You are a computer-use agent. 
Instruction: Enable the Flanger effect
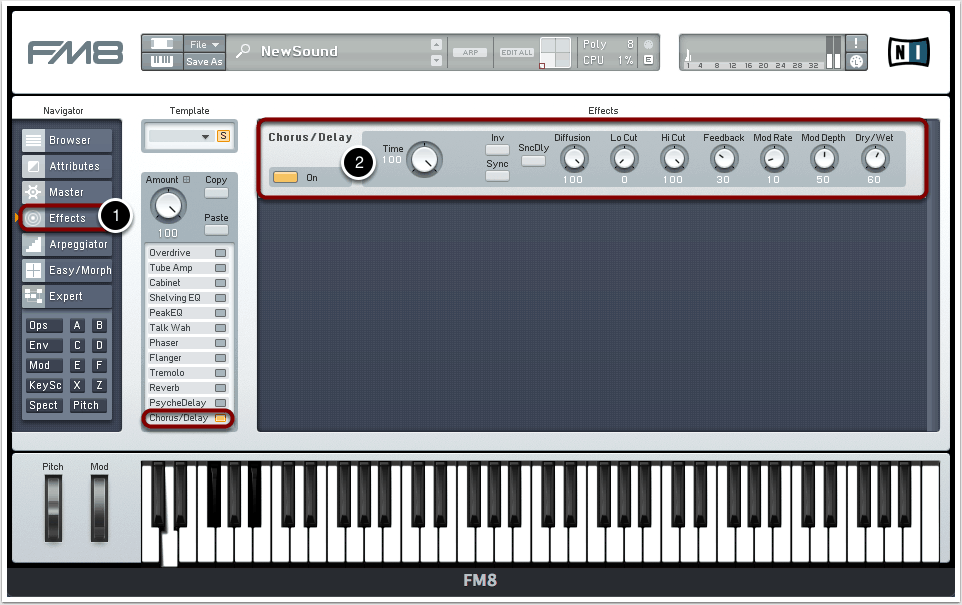tap(220, 358)
